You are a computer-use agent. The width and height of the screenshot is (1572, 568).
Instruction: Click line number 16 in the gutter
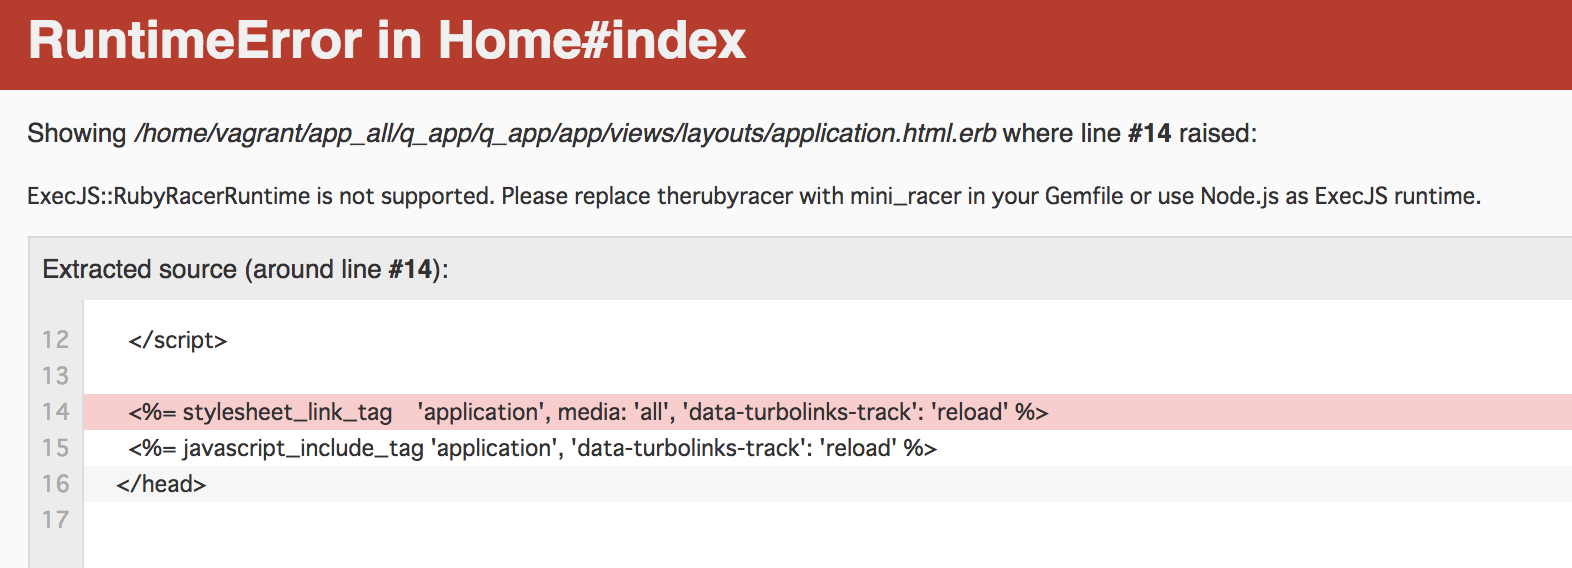56,484
